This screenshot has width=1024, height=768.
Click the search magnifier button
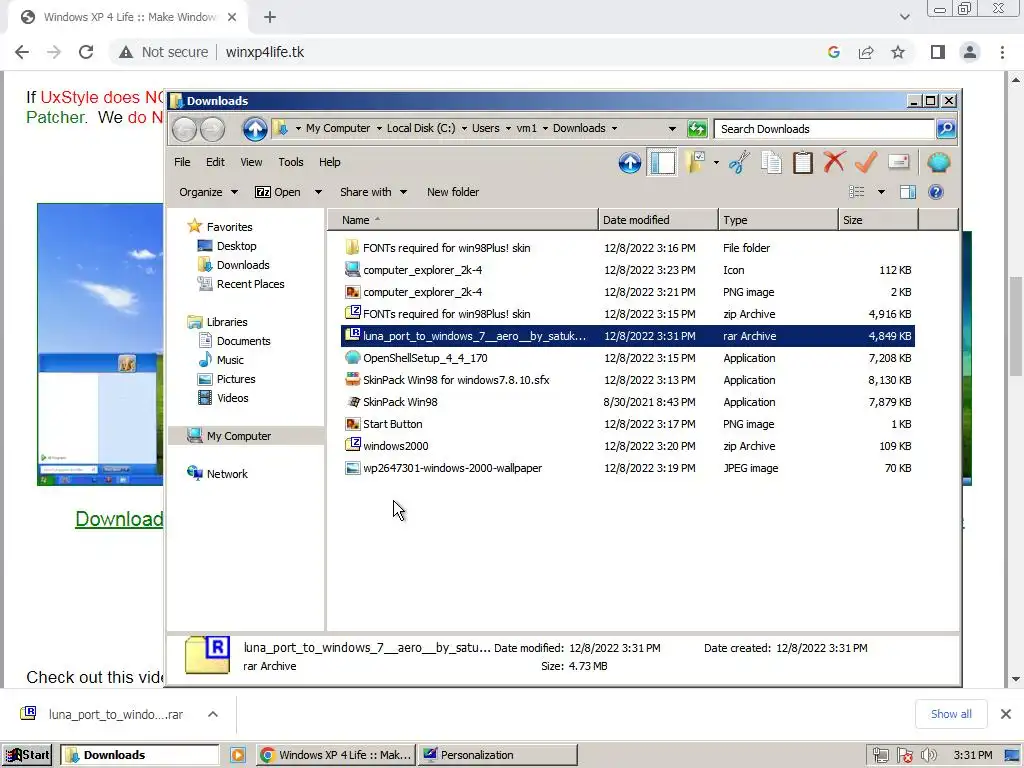[946, 129]
